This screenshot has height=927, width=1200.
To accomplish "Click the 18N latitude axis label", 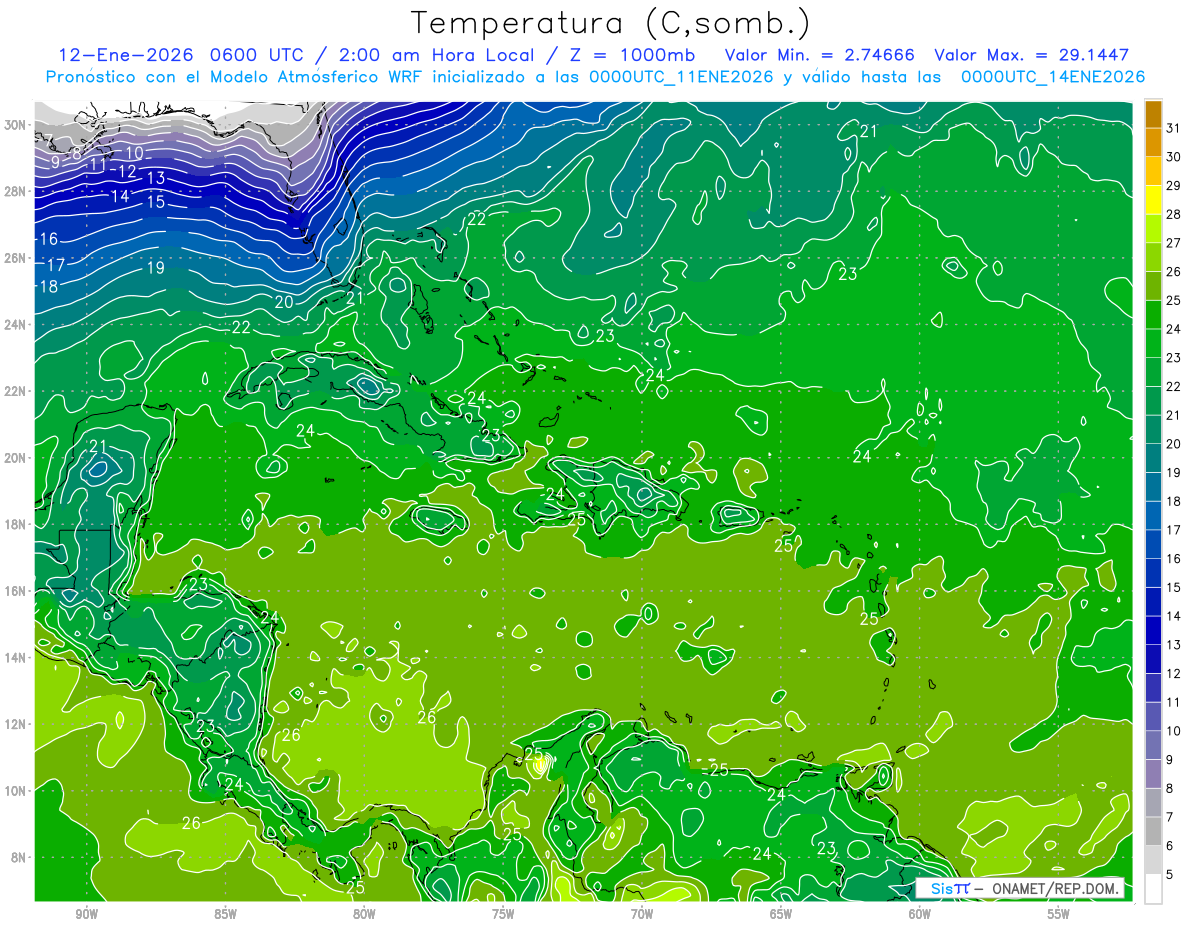I will (17, 524).
